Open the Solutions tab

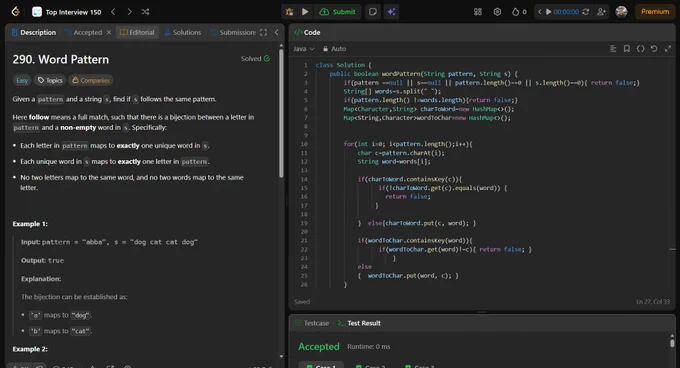tap(183, 33)
